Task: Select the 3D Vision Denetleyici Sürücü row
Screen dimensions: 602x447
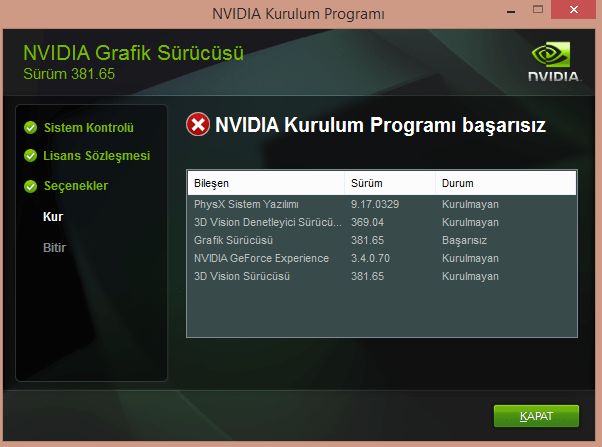Action: 382,222
